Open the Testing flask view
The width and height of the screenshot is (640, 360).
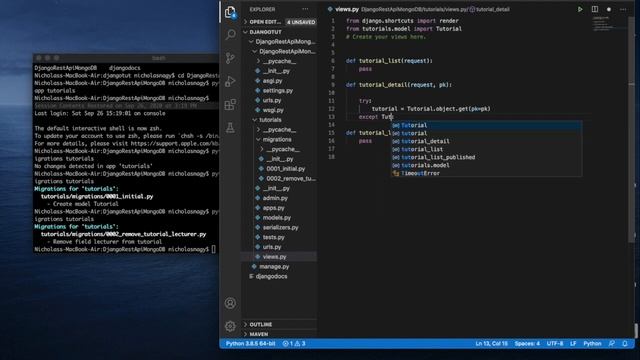[230, 128]
